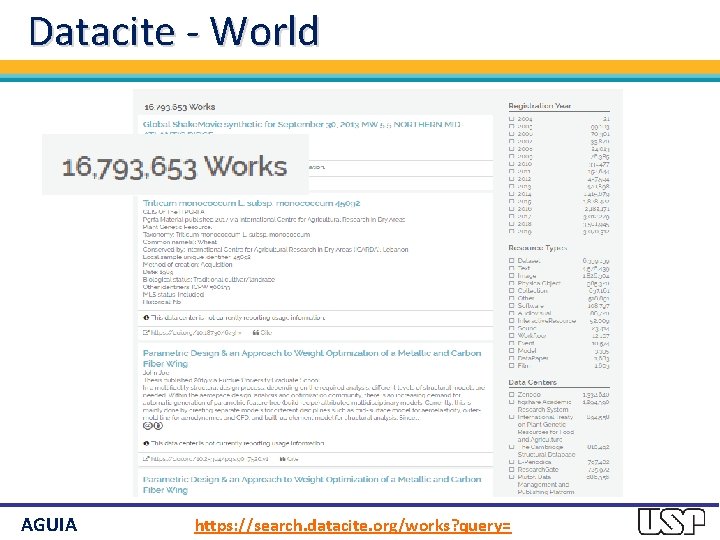Select the International Treaty on Plant Genetic Resources checkbox
The width and height of the screenshot is (720, 540).
pyautogui.click(x=512, y=417)
